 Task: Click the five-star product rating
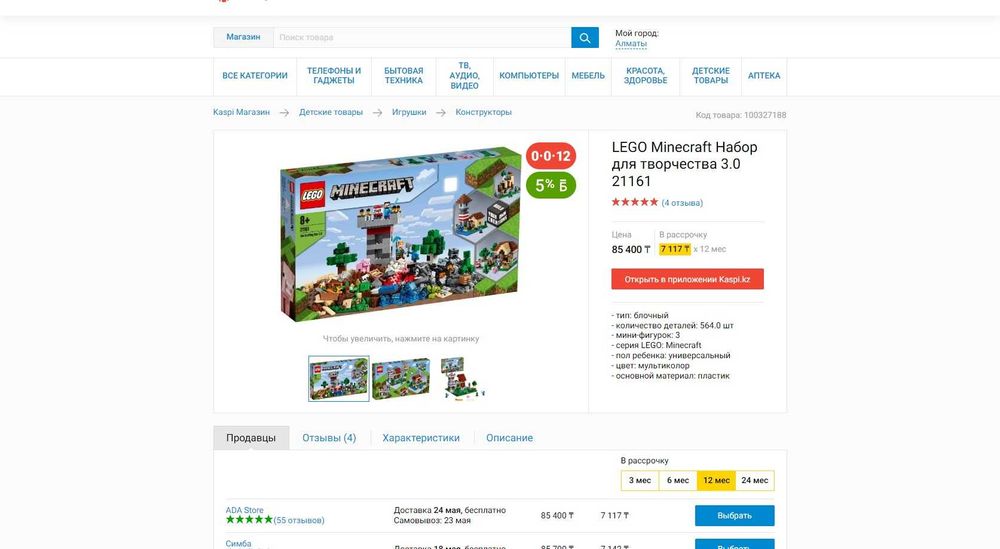(635, 202)
